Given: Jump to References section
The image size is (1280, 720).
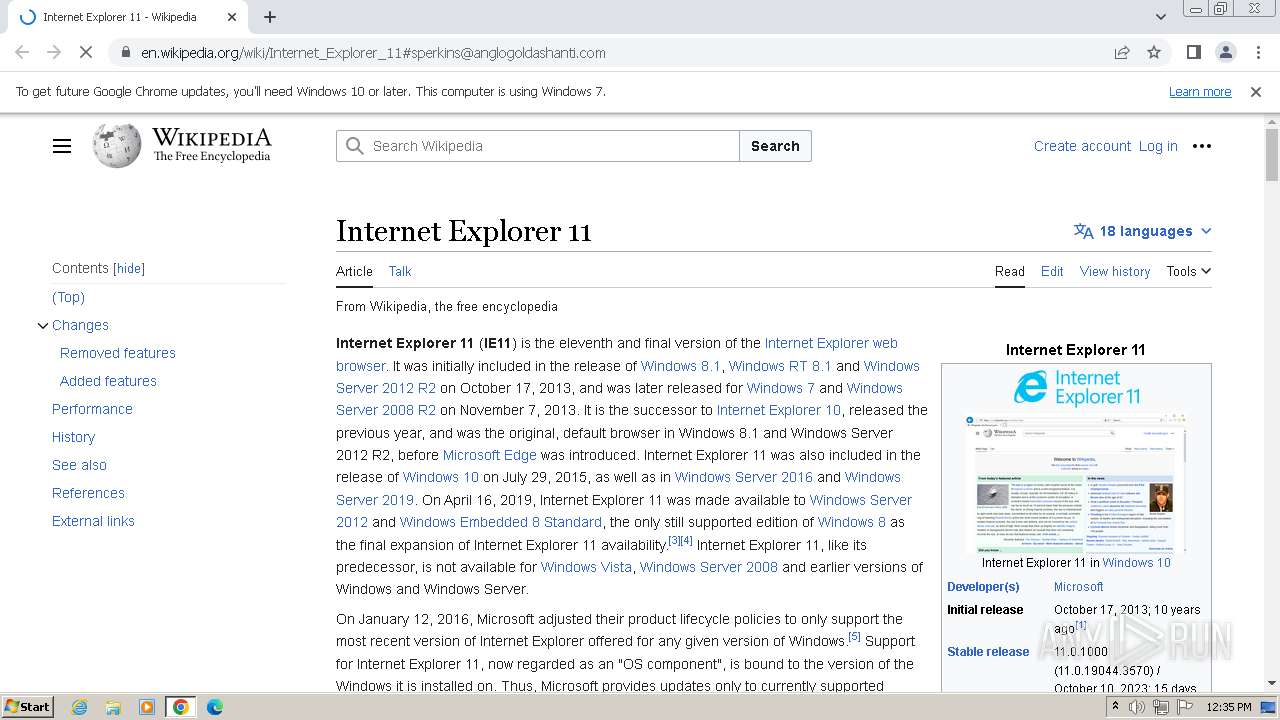Looking at the screenshot, I should tap(88, 493).
